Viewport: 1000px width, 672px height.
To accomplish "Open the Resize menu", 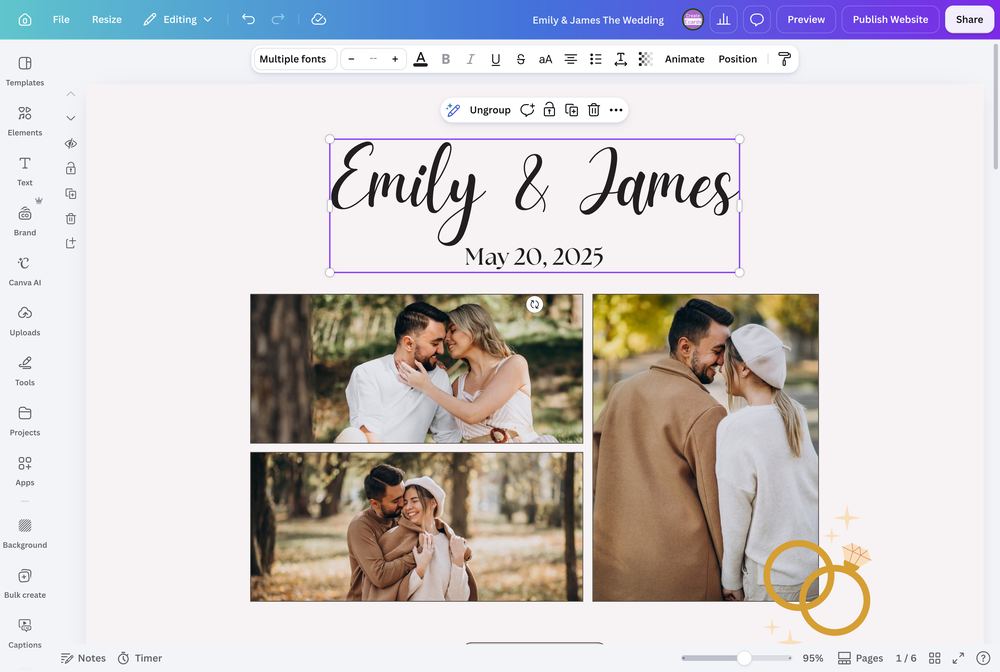I will click(x=107, y=20).
